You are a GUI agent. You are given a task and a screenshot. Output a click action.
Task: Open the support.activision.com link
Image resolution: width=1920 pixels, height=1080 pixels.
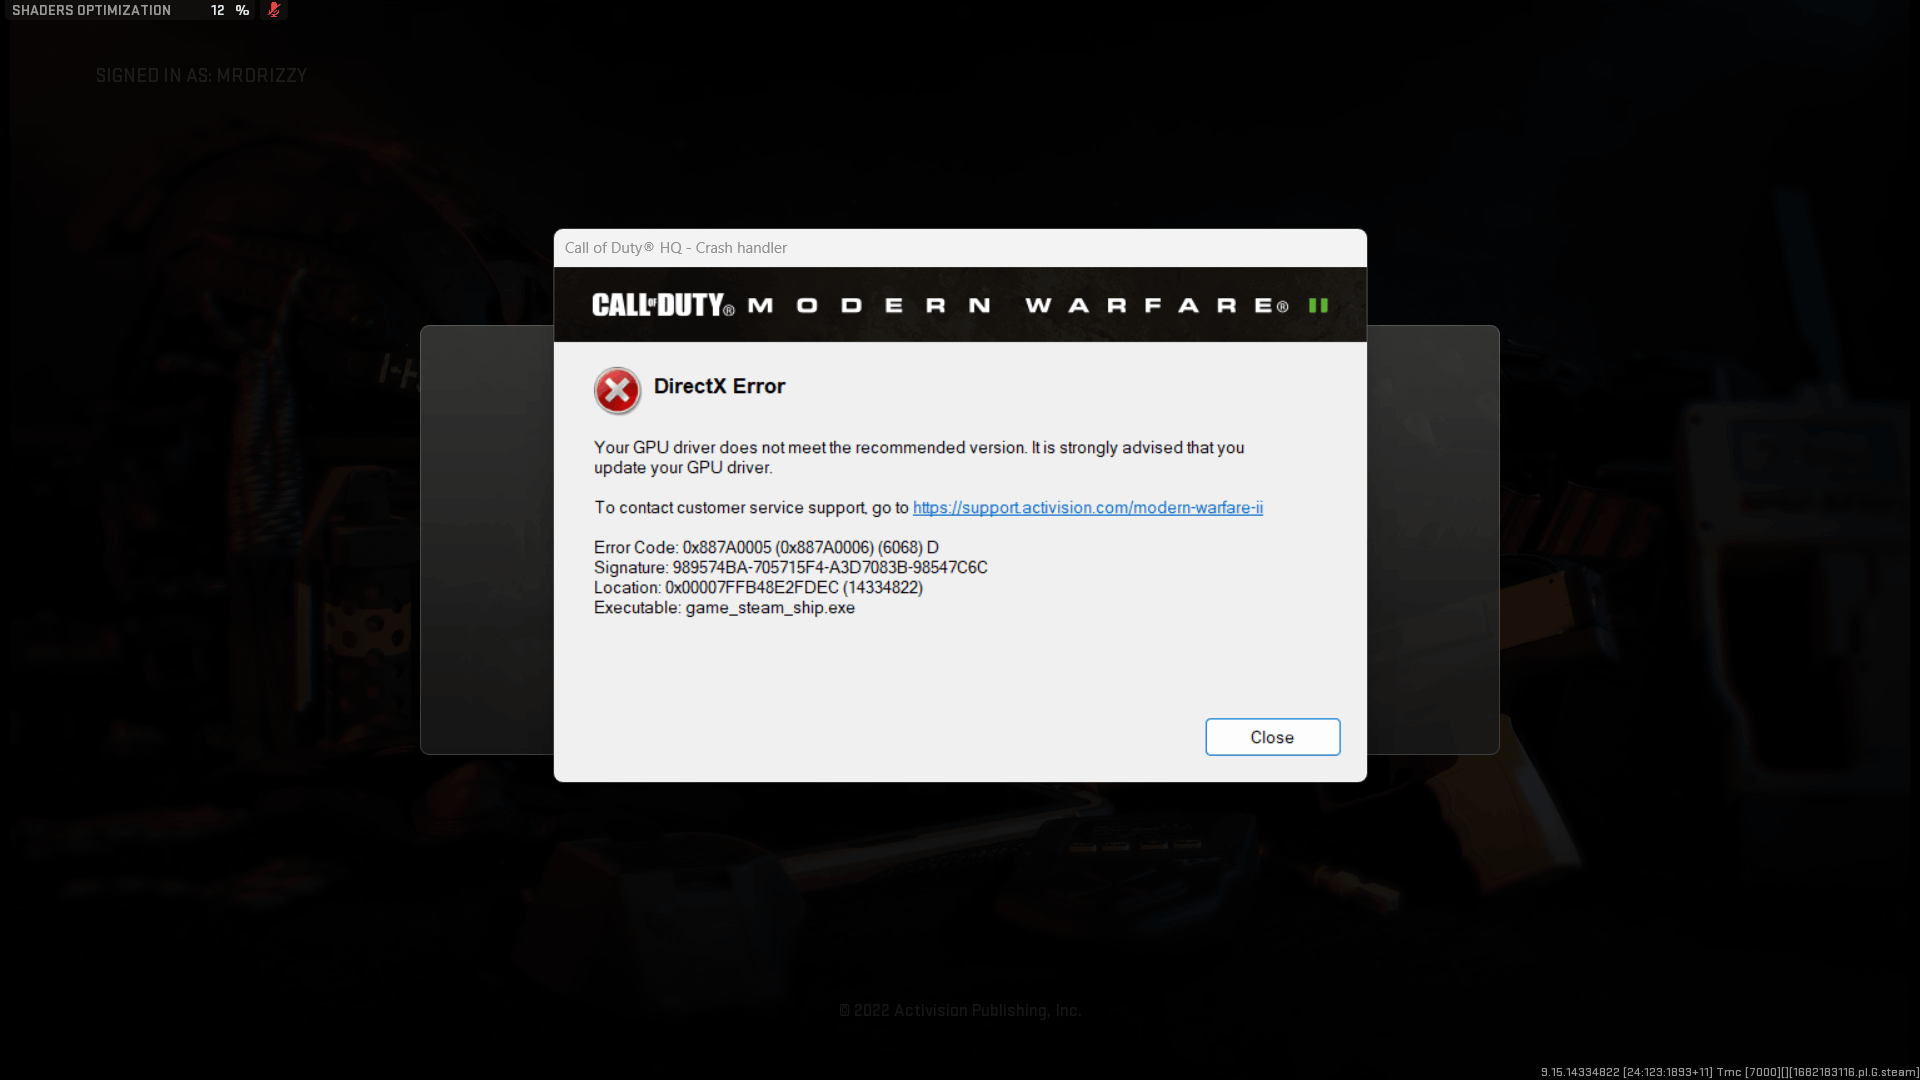1087,508
